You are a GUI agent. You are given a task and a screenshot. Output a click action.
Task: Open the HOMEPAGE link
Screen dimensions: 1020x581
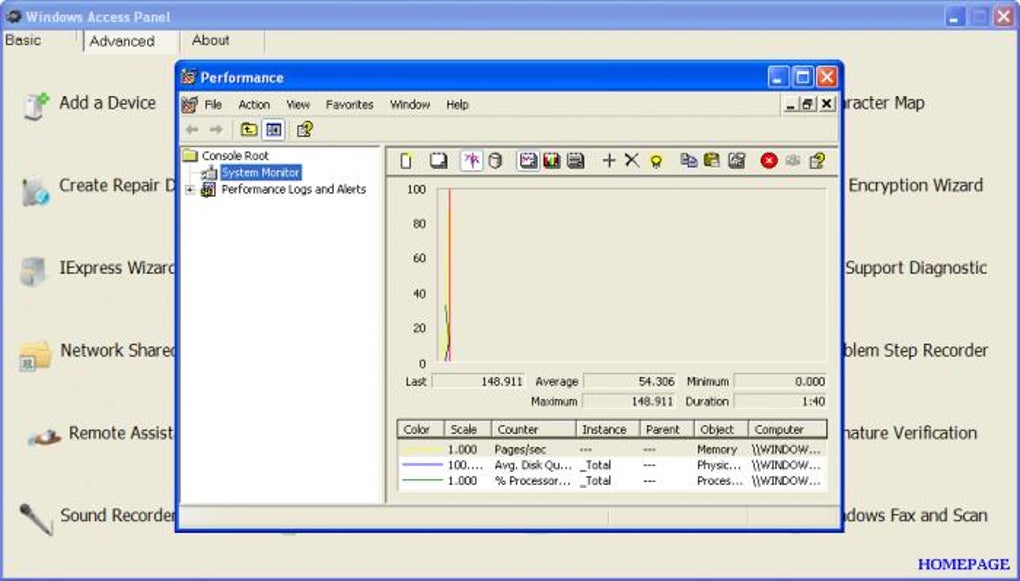coord(963,564)
